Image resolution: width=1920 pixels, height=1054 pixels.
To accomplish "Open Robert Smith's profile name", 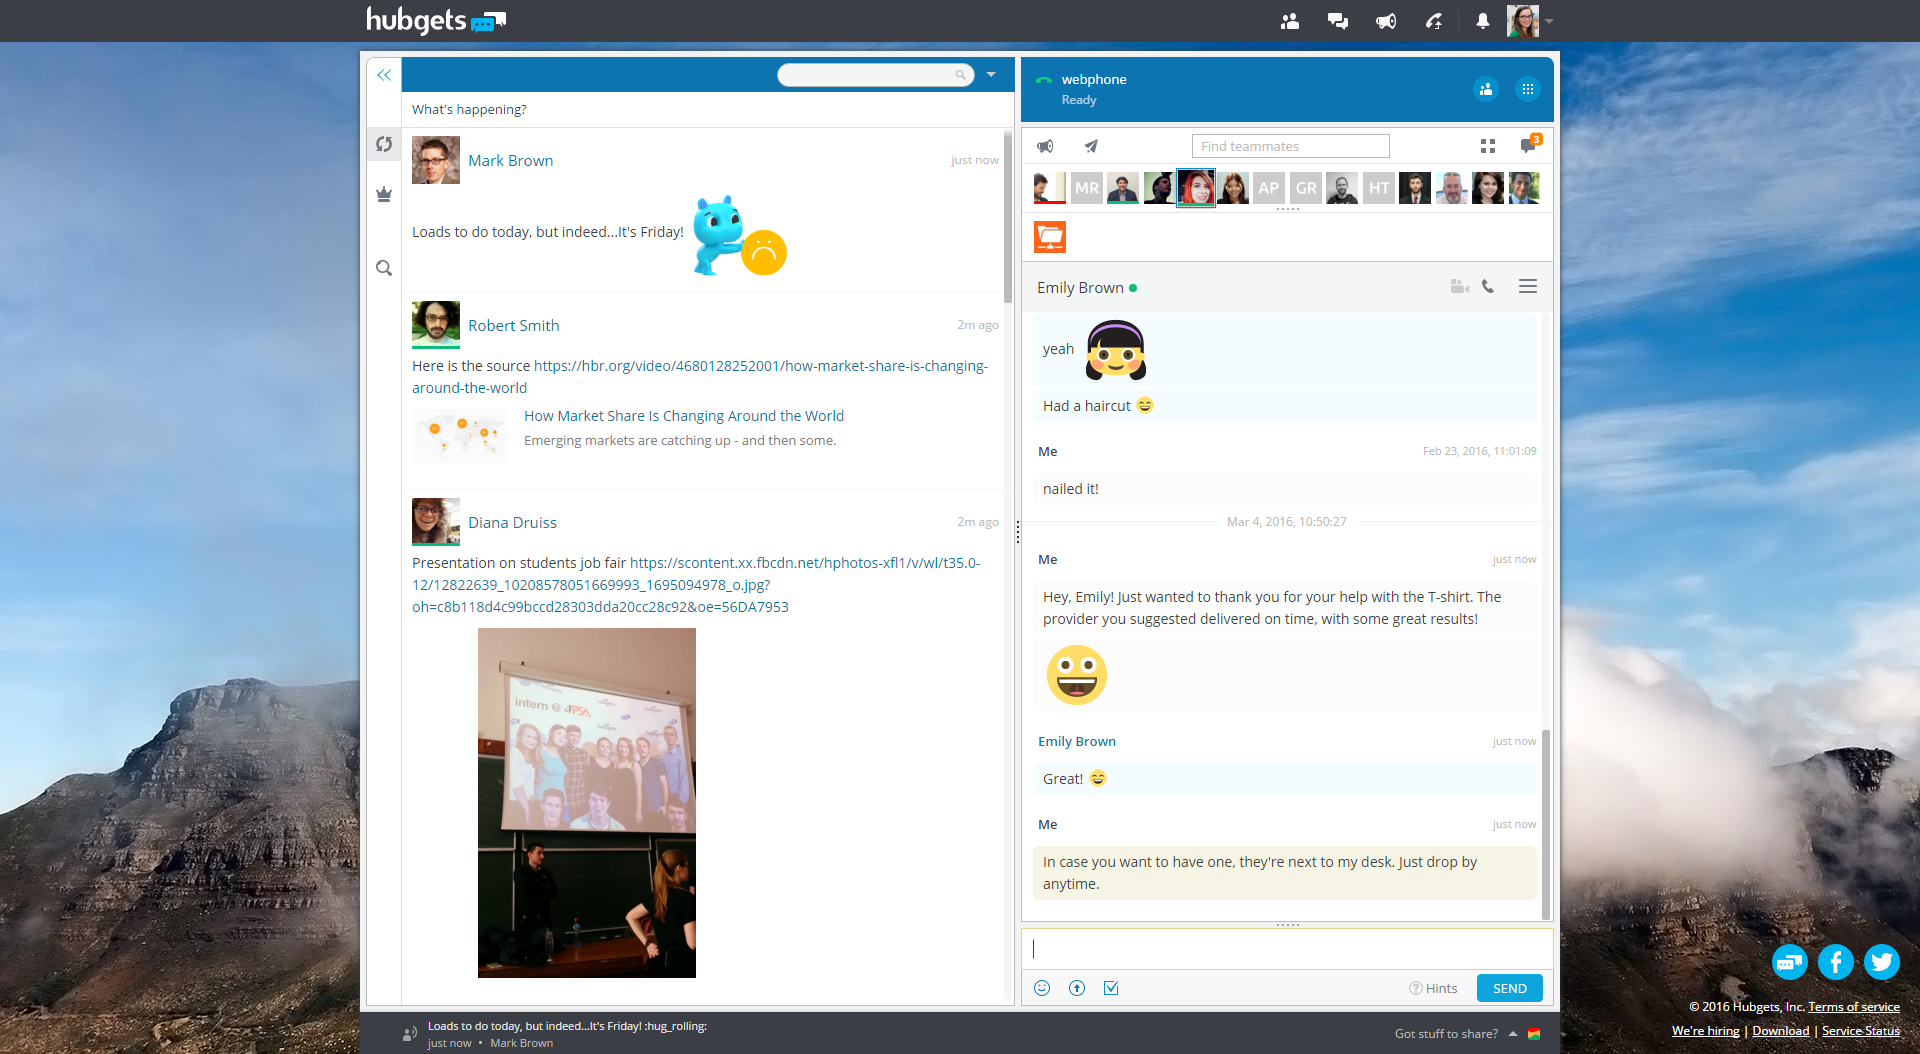I will click(514, 325).
